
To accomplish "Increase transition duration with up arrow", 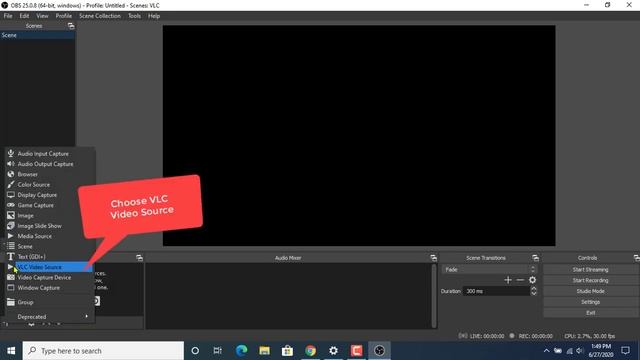I will pos(533,289).
